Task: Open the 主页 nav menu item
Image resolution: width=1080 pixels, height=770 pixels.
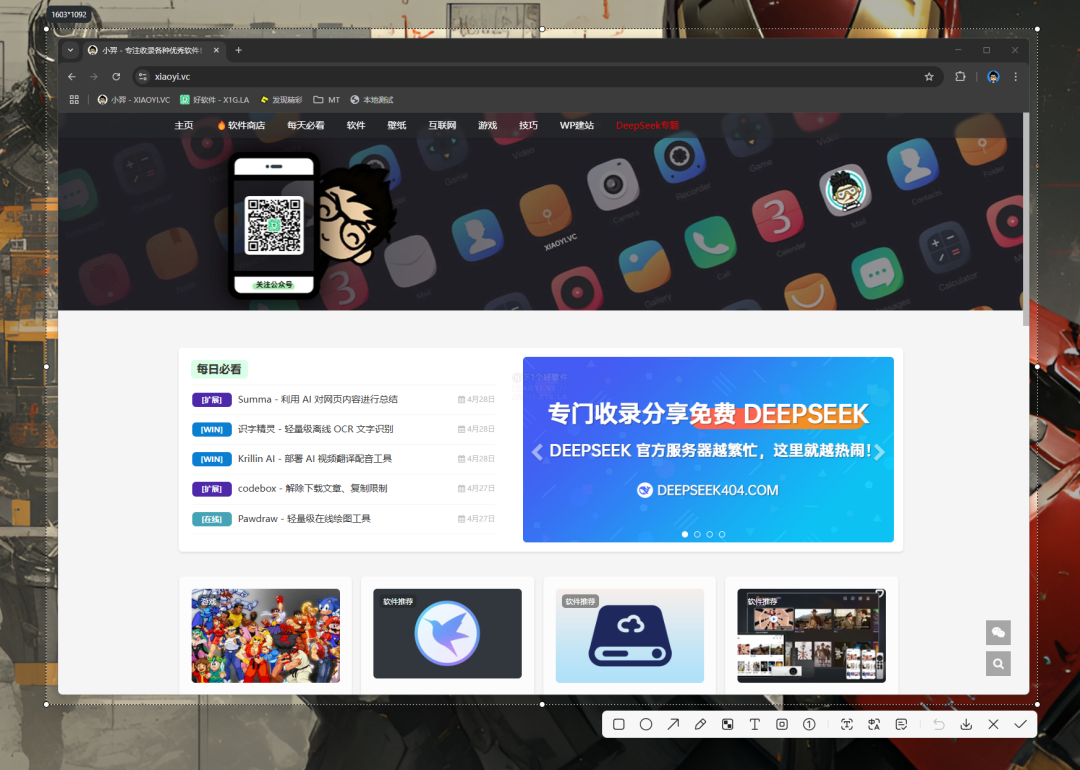Action: [x=184, y=125]
